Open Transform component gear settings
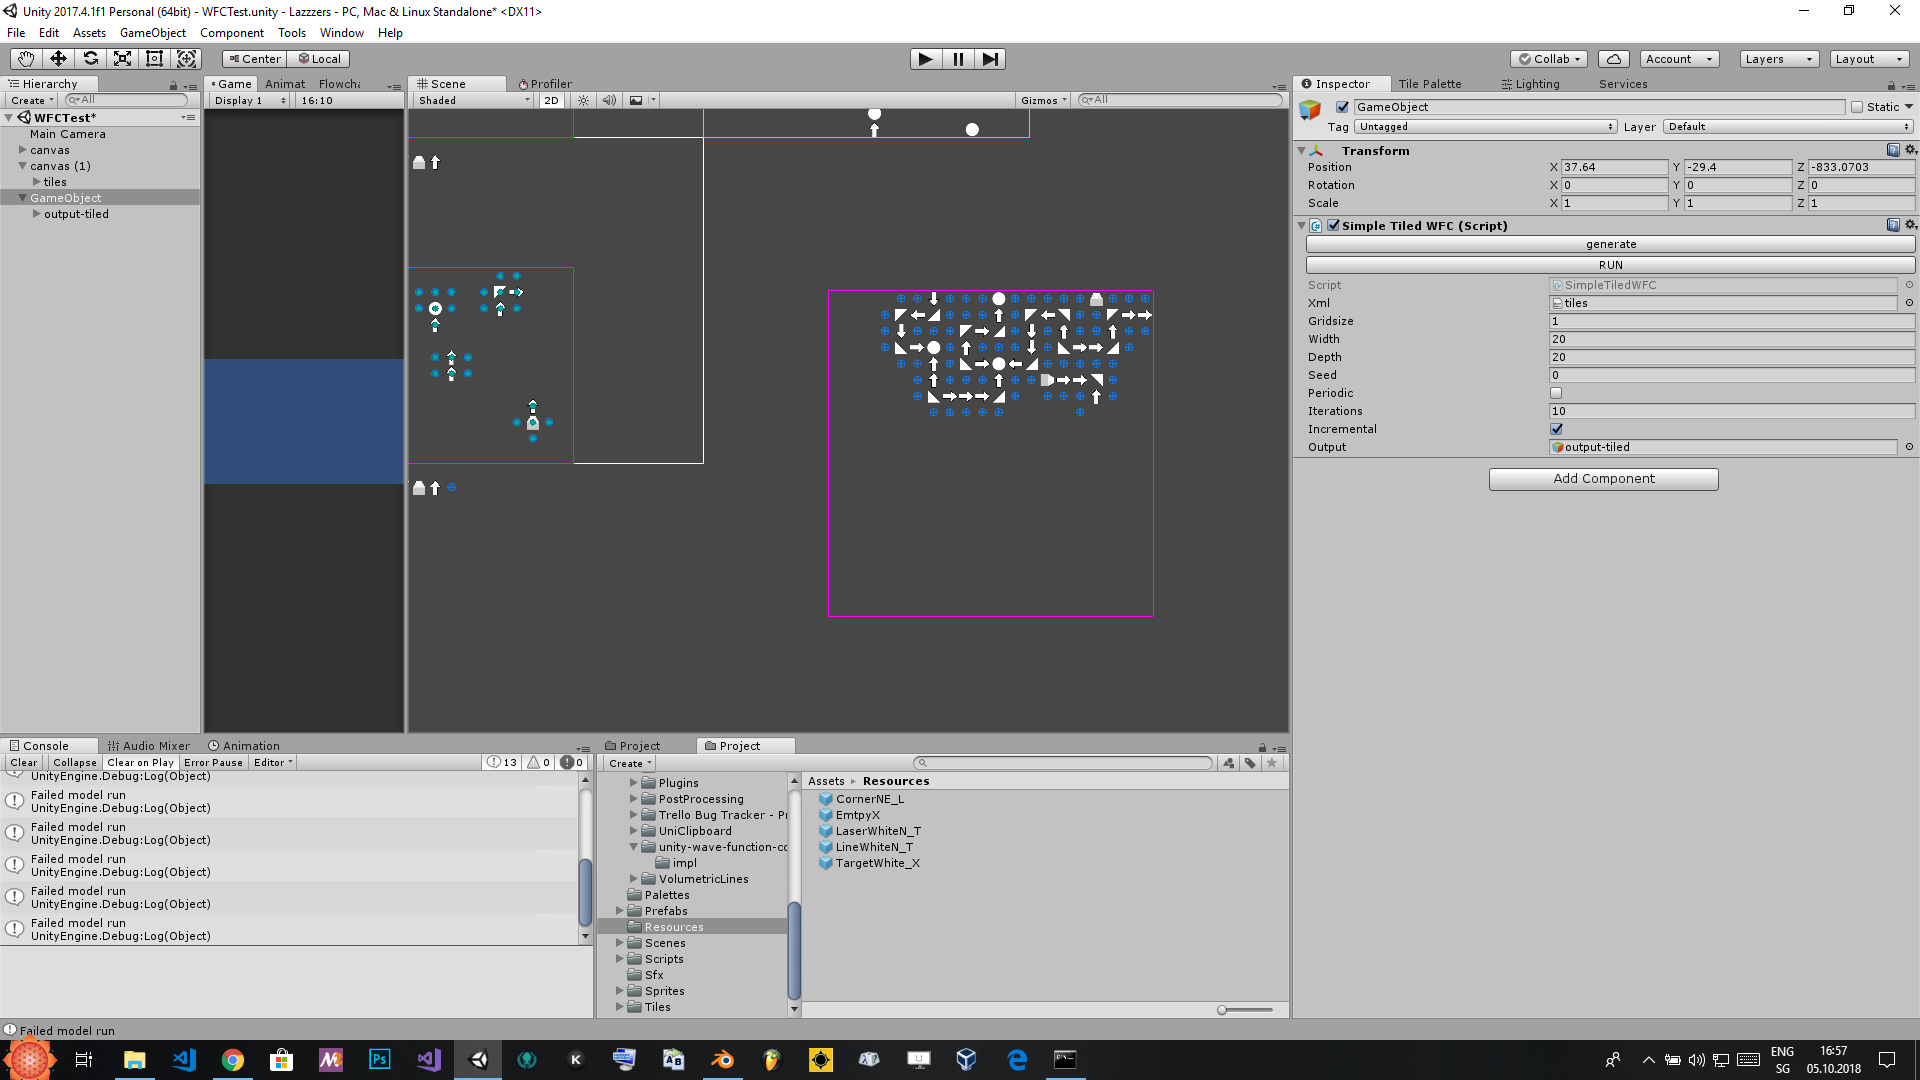The image size is (1920, 1080). click(1911, 150)
